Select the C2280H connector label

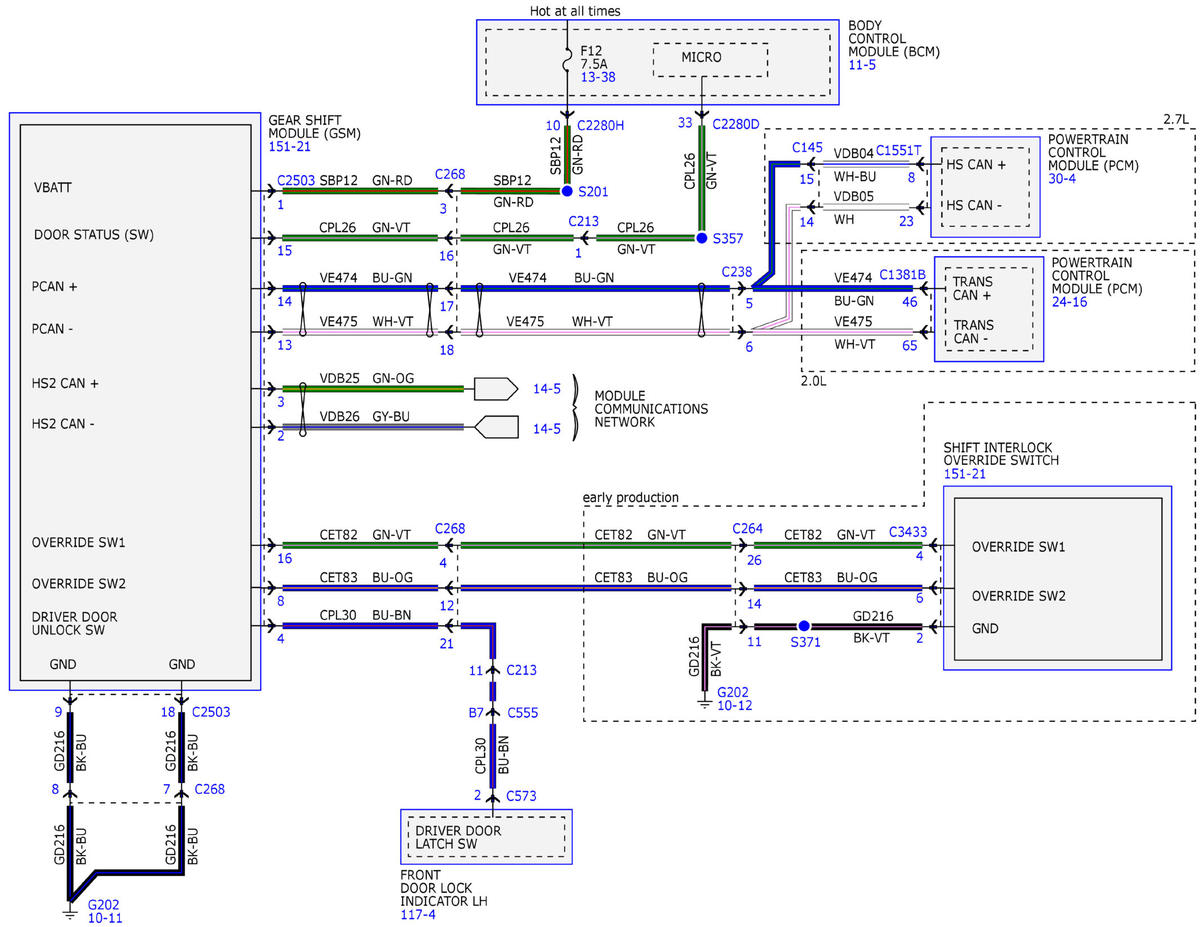pyautogui.click(x=600, y=125)
